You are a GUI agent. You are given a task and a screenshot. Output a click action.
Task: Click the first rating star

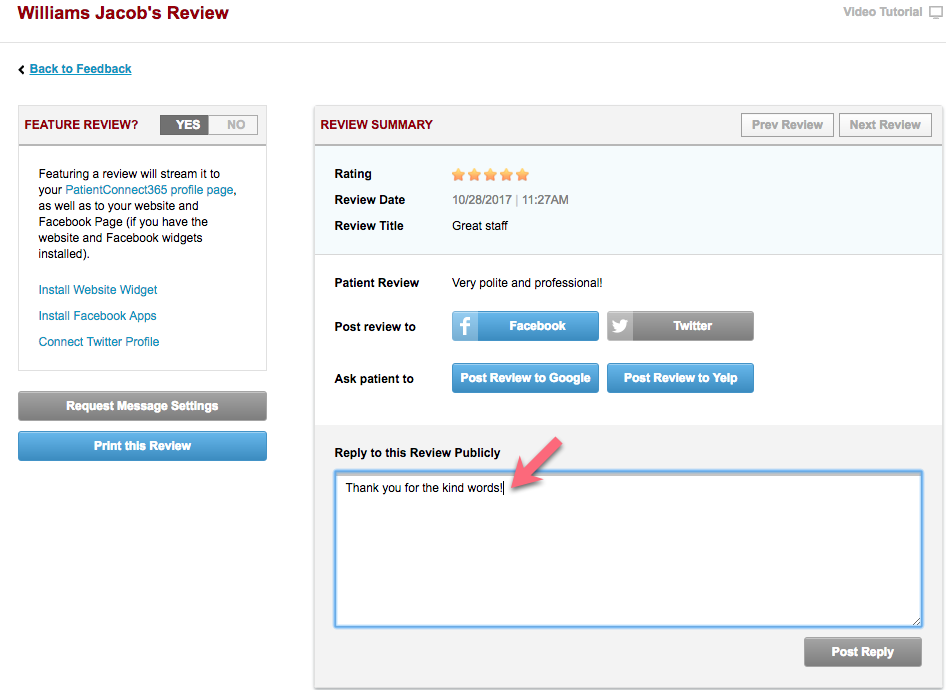coord(459,174)
